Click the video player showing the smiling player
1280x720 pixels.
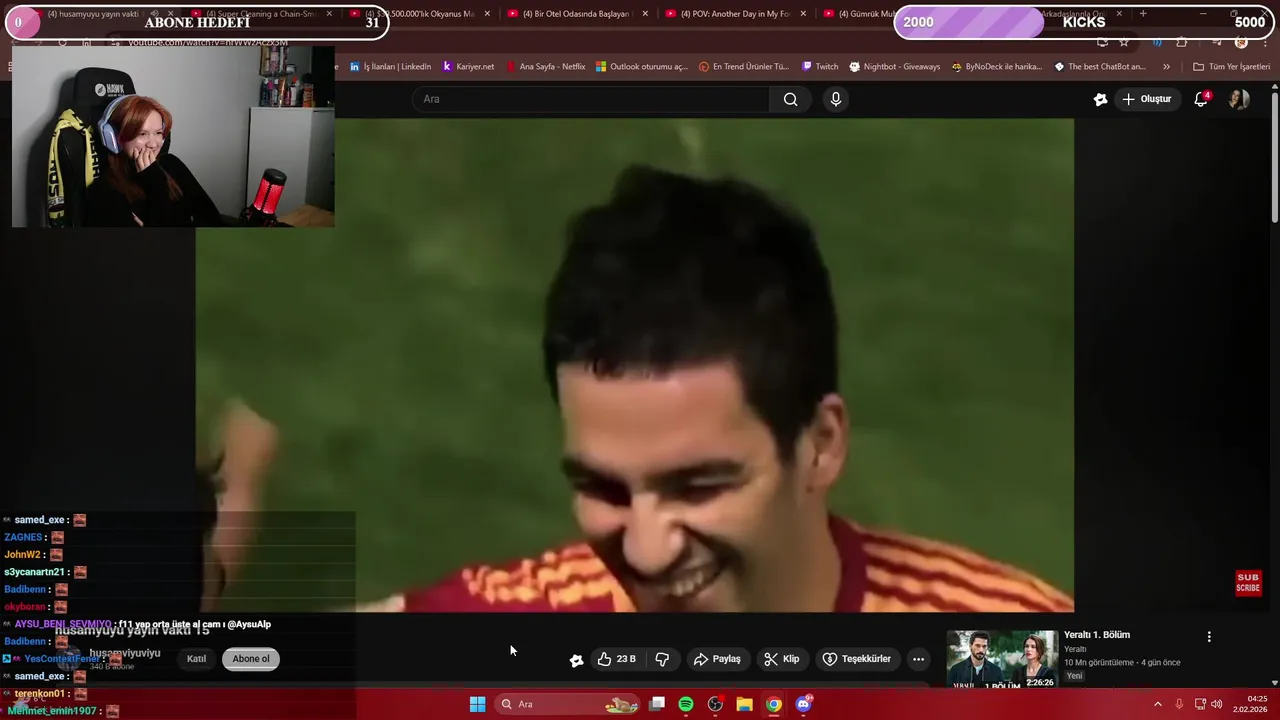635,365
